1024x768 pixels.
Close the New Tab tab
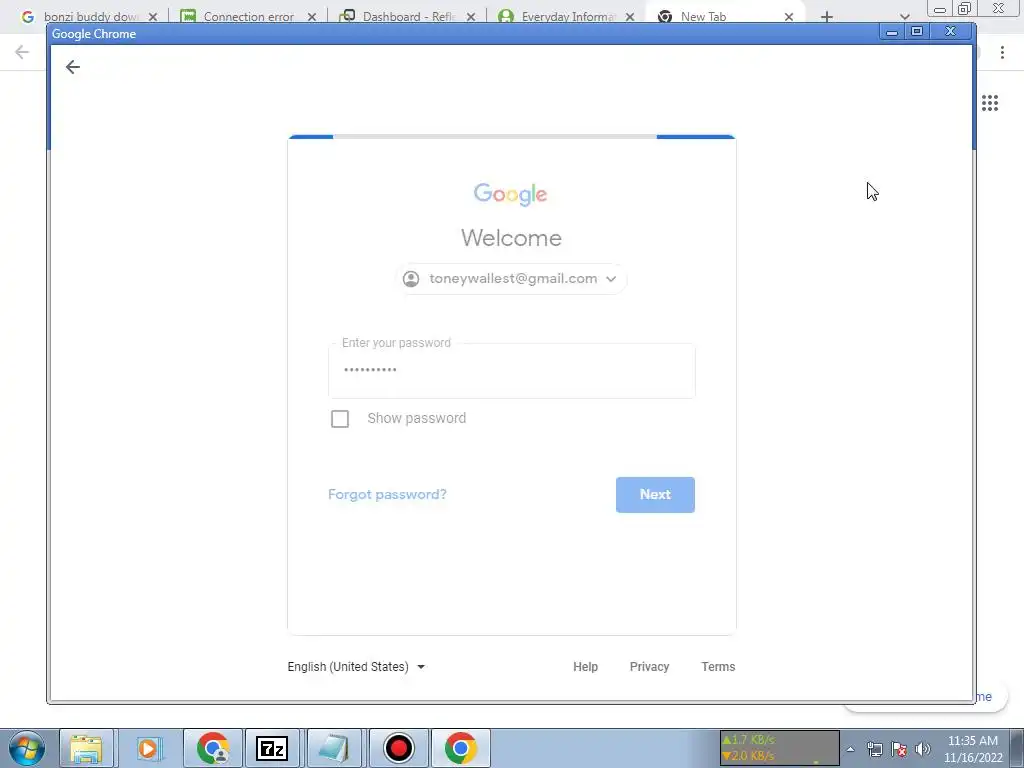[789, 16]
